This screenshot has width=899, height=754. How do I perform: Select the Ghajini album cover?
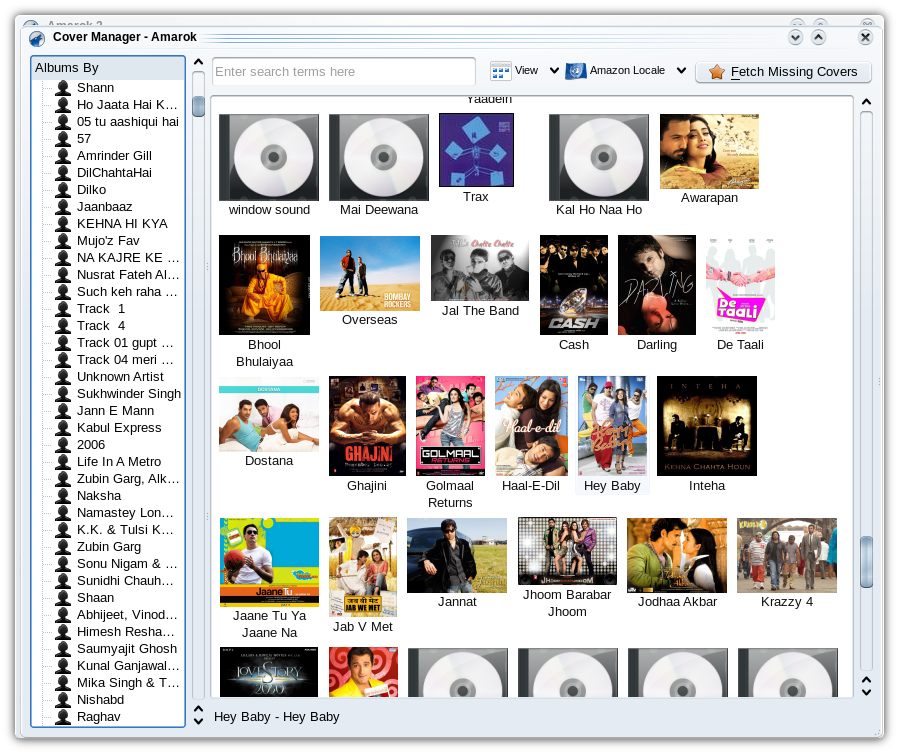(x=367, y=426)
